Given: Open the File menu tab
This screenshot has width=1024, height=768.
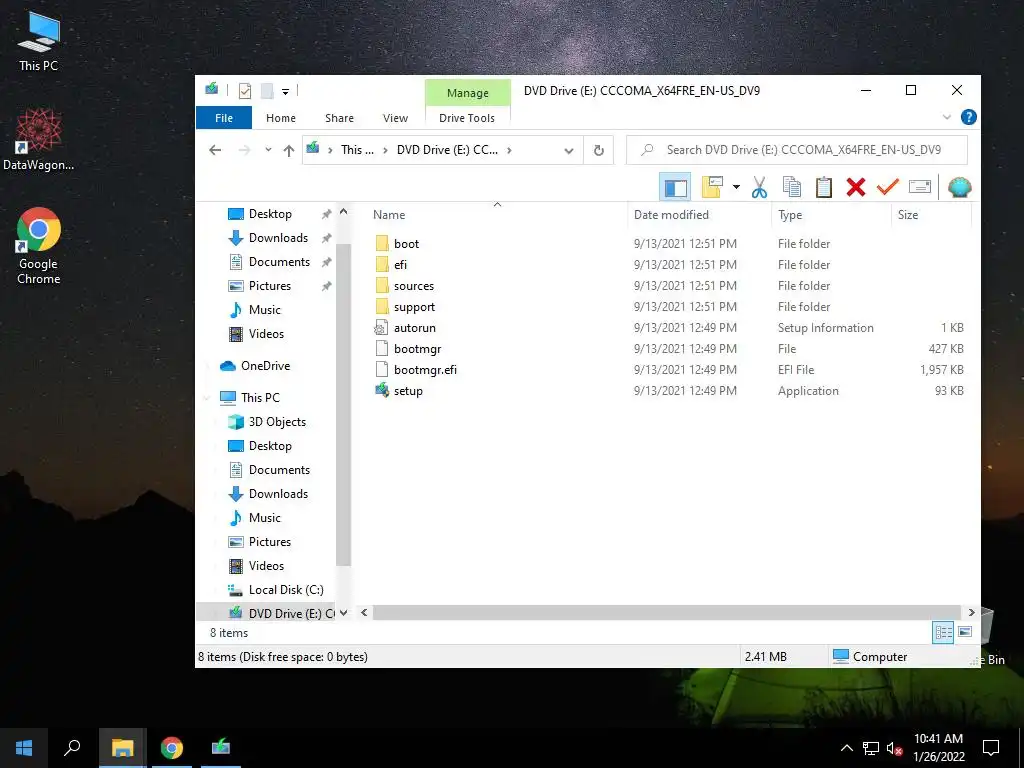Looking at the screenshot, I should click(x=223, y=118).
